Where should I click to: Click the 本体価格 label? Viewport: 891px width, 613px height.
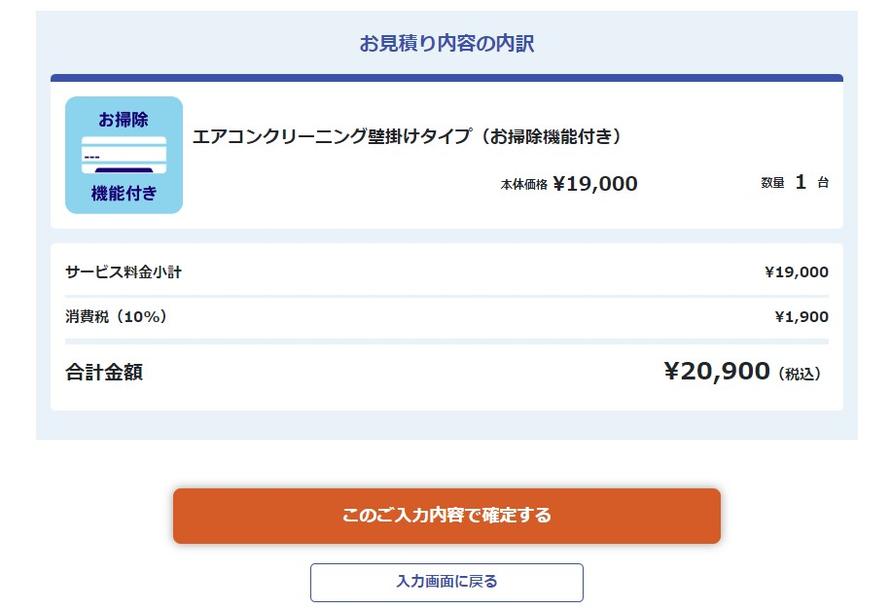(x=524, y=185)
